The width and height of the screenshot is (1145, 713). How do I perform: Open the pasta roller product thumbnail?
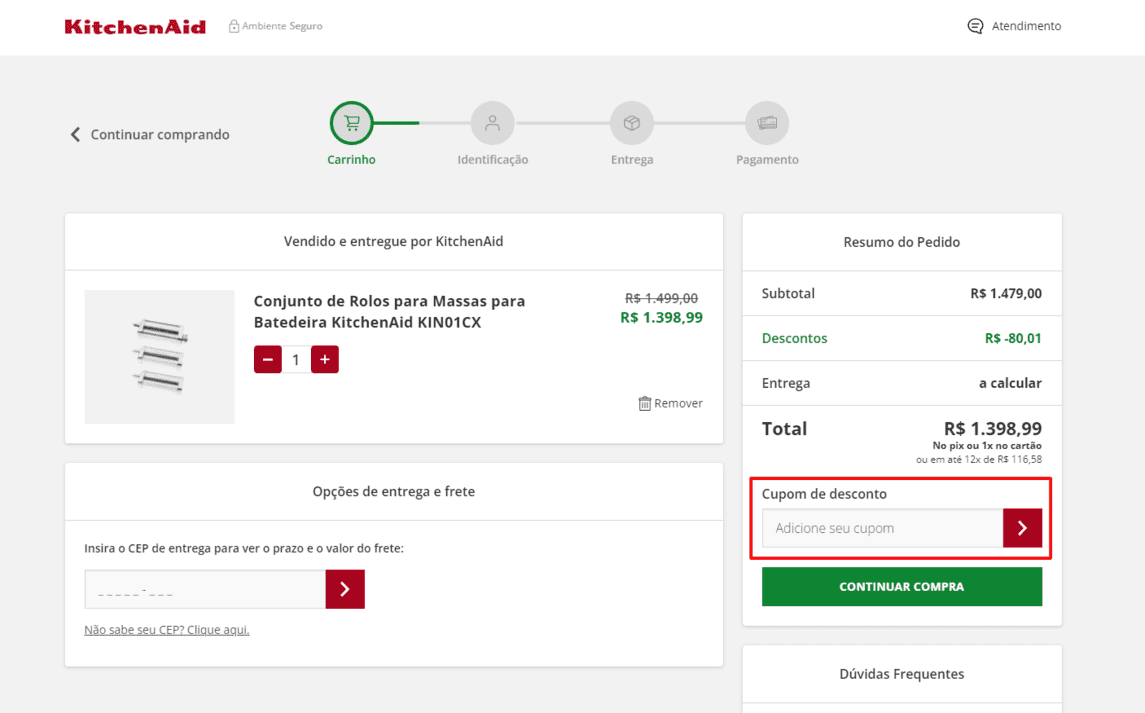159,356
